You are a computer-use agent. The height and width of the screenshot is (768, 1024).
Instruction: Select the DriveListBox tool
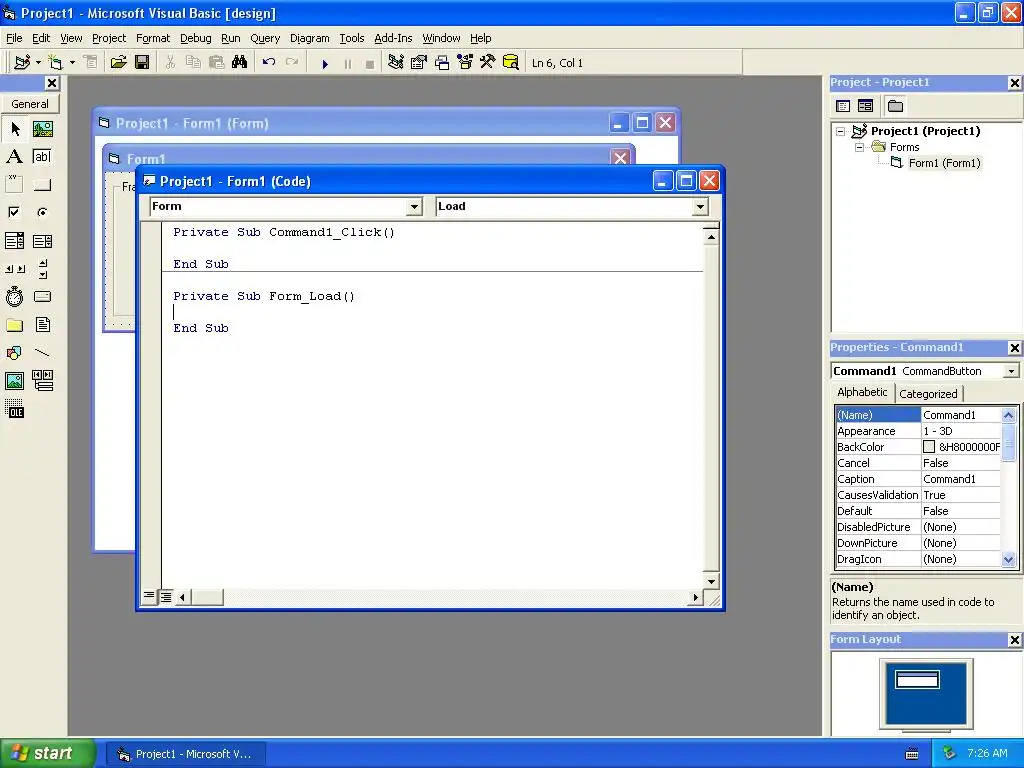pyautogui.click(x=42, y=296)
